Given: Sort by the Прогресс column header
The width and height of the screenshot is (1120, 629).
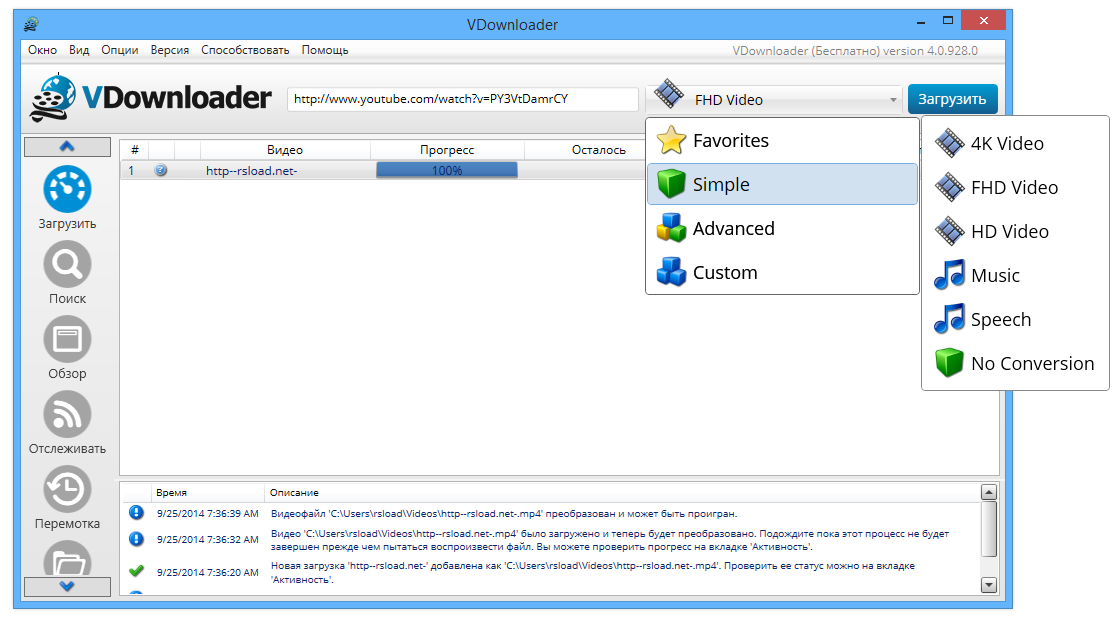Looking at the screenshot, I should pyautogui.click(x=447, y=150).
